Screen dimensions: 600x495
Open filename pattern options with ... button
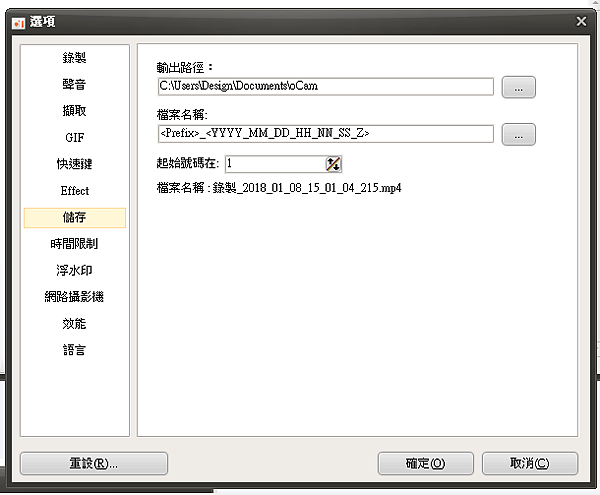click(x=518, y=134)
